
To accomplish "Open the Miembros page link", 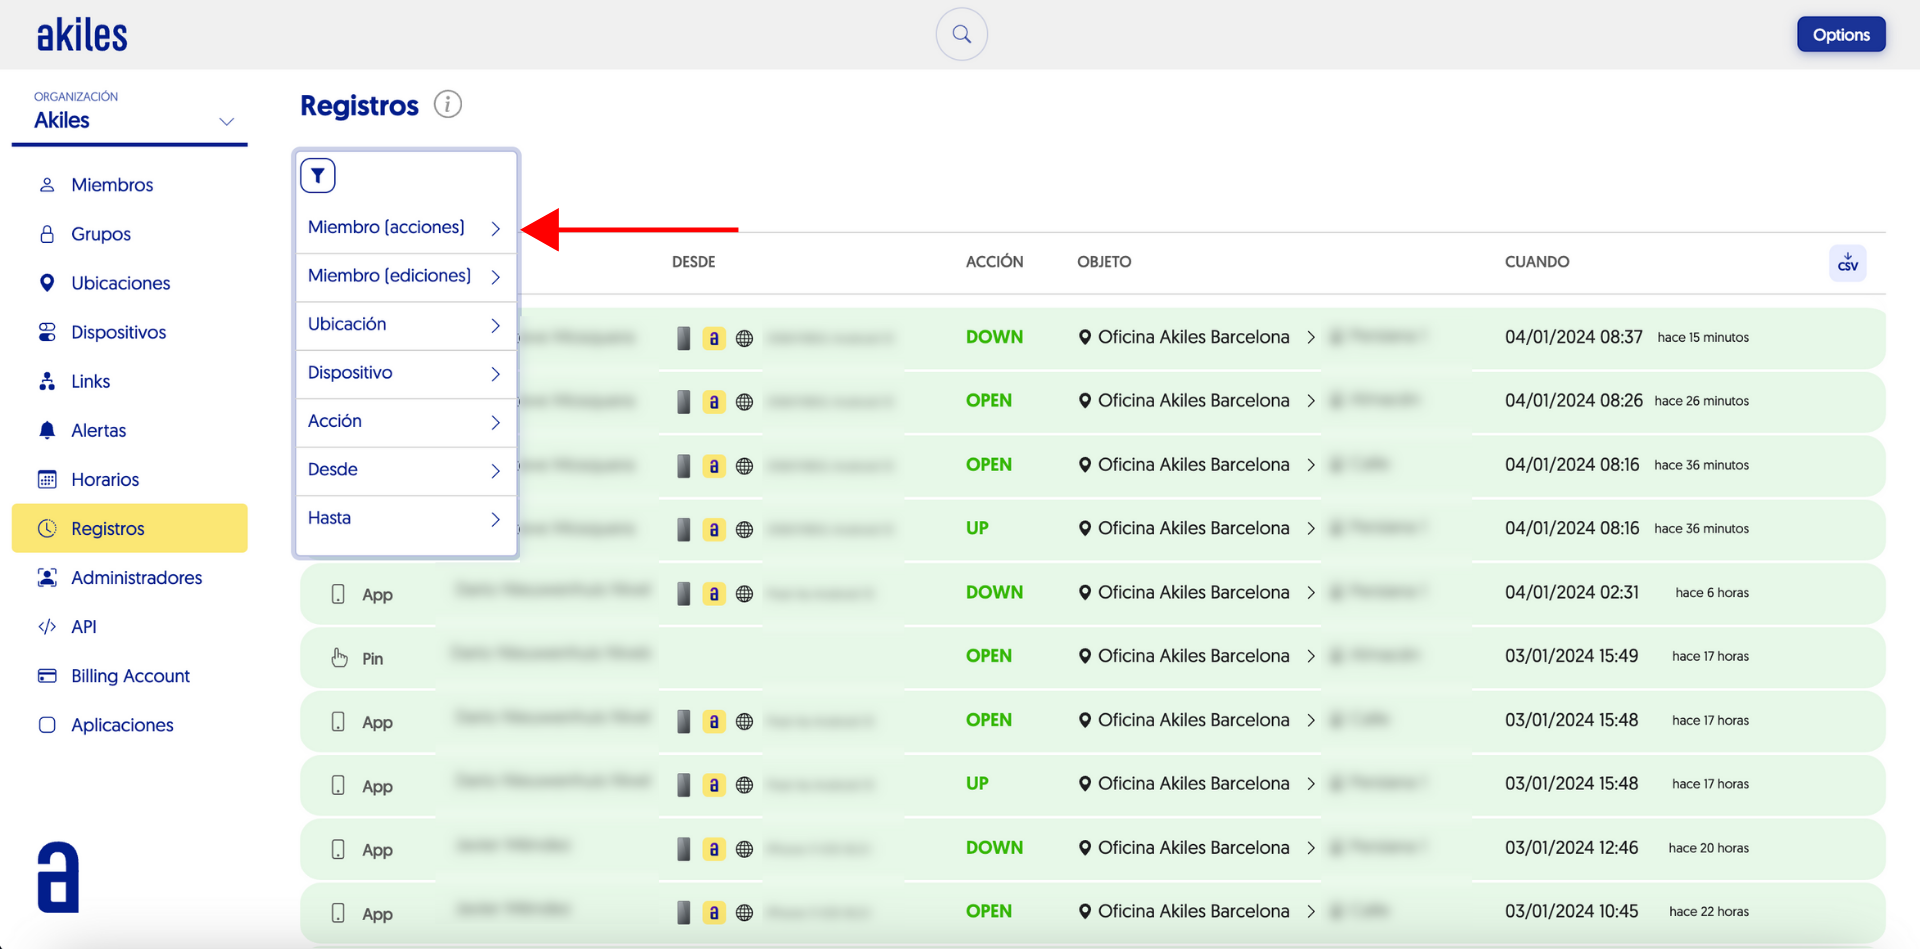I will [x=111, y=185].
